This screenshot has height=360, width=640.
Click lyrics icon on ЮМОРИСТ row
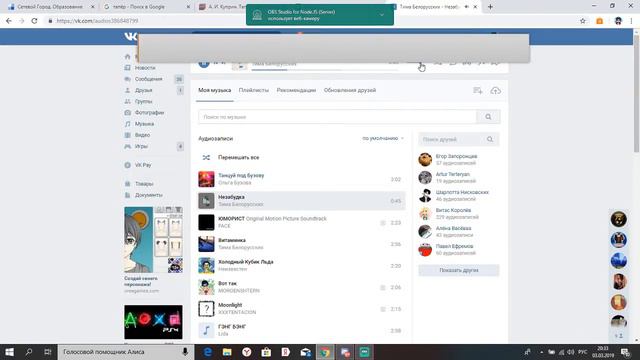pos(383,223)
